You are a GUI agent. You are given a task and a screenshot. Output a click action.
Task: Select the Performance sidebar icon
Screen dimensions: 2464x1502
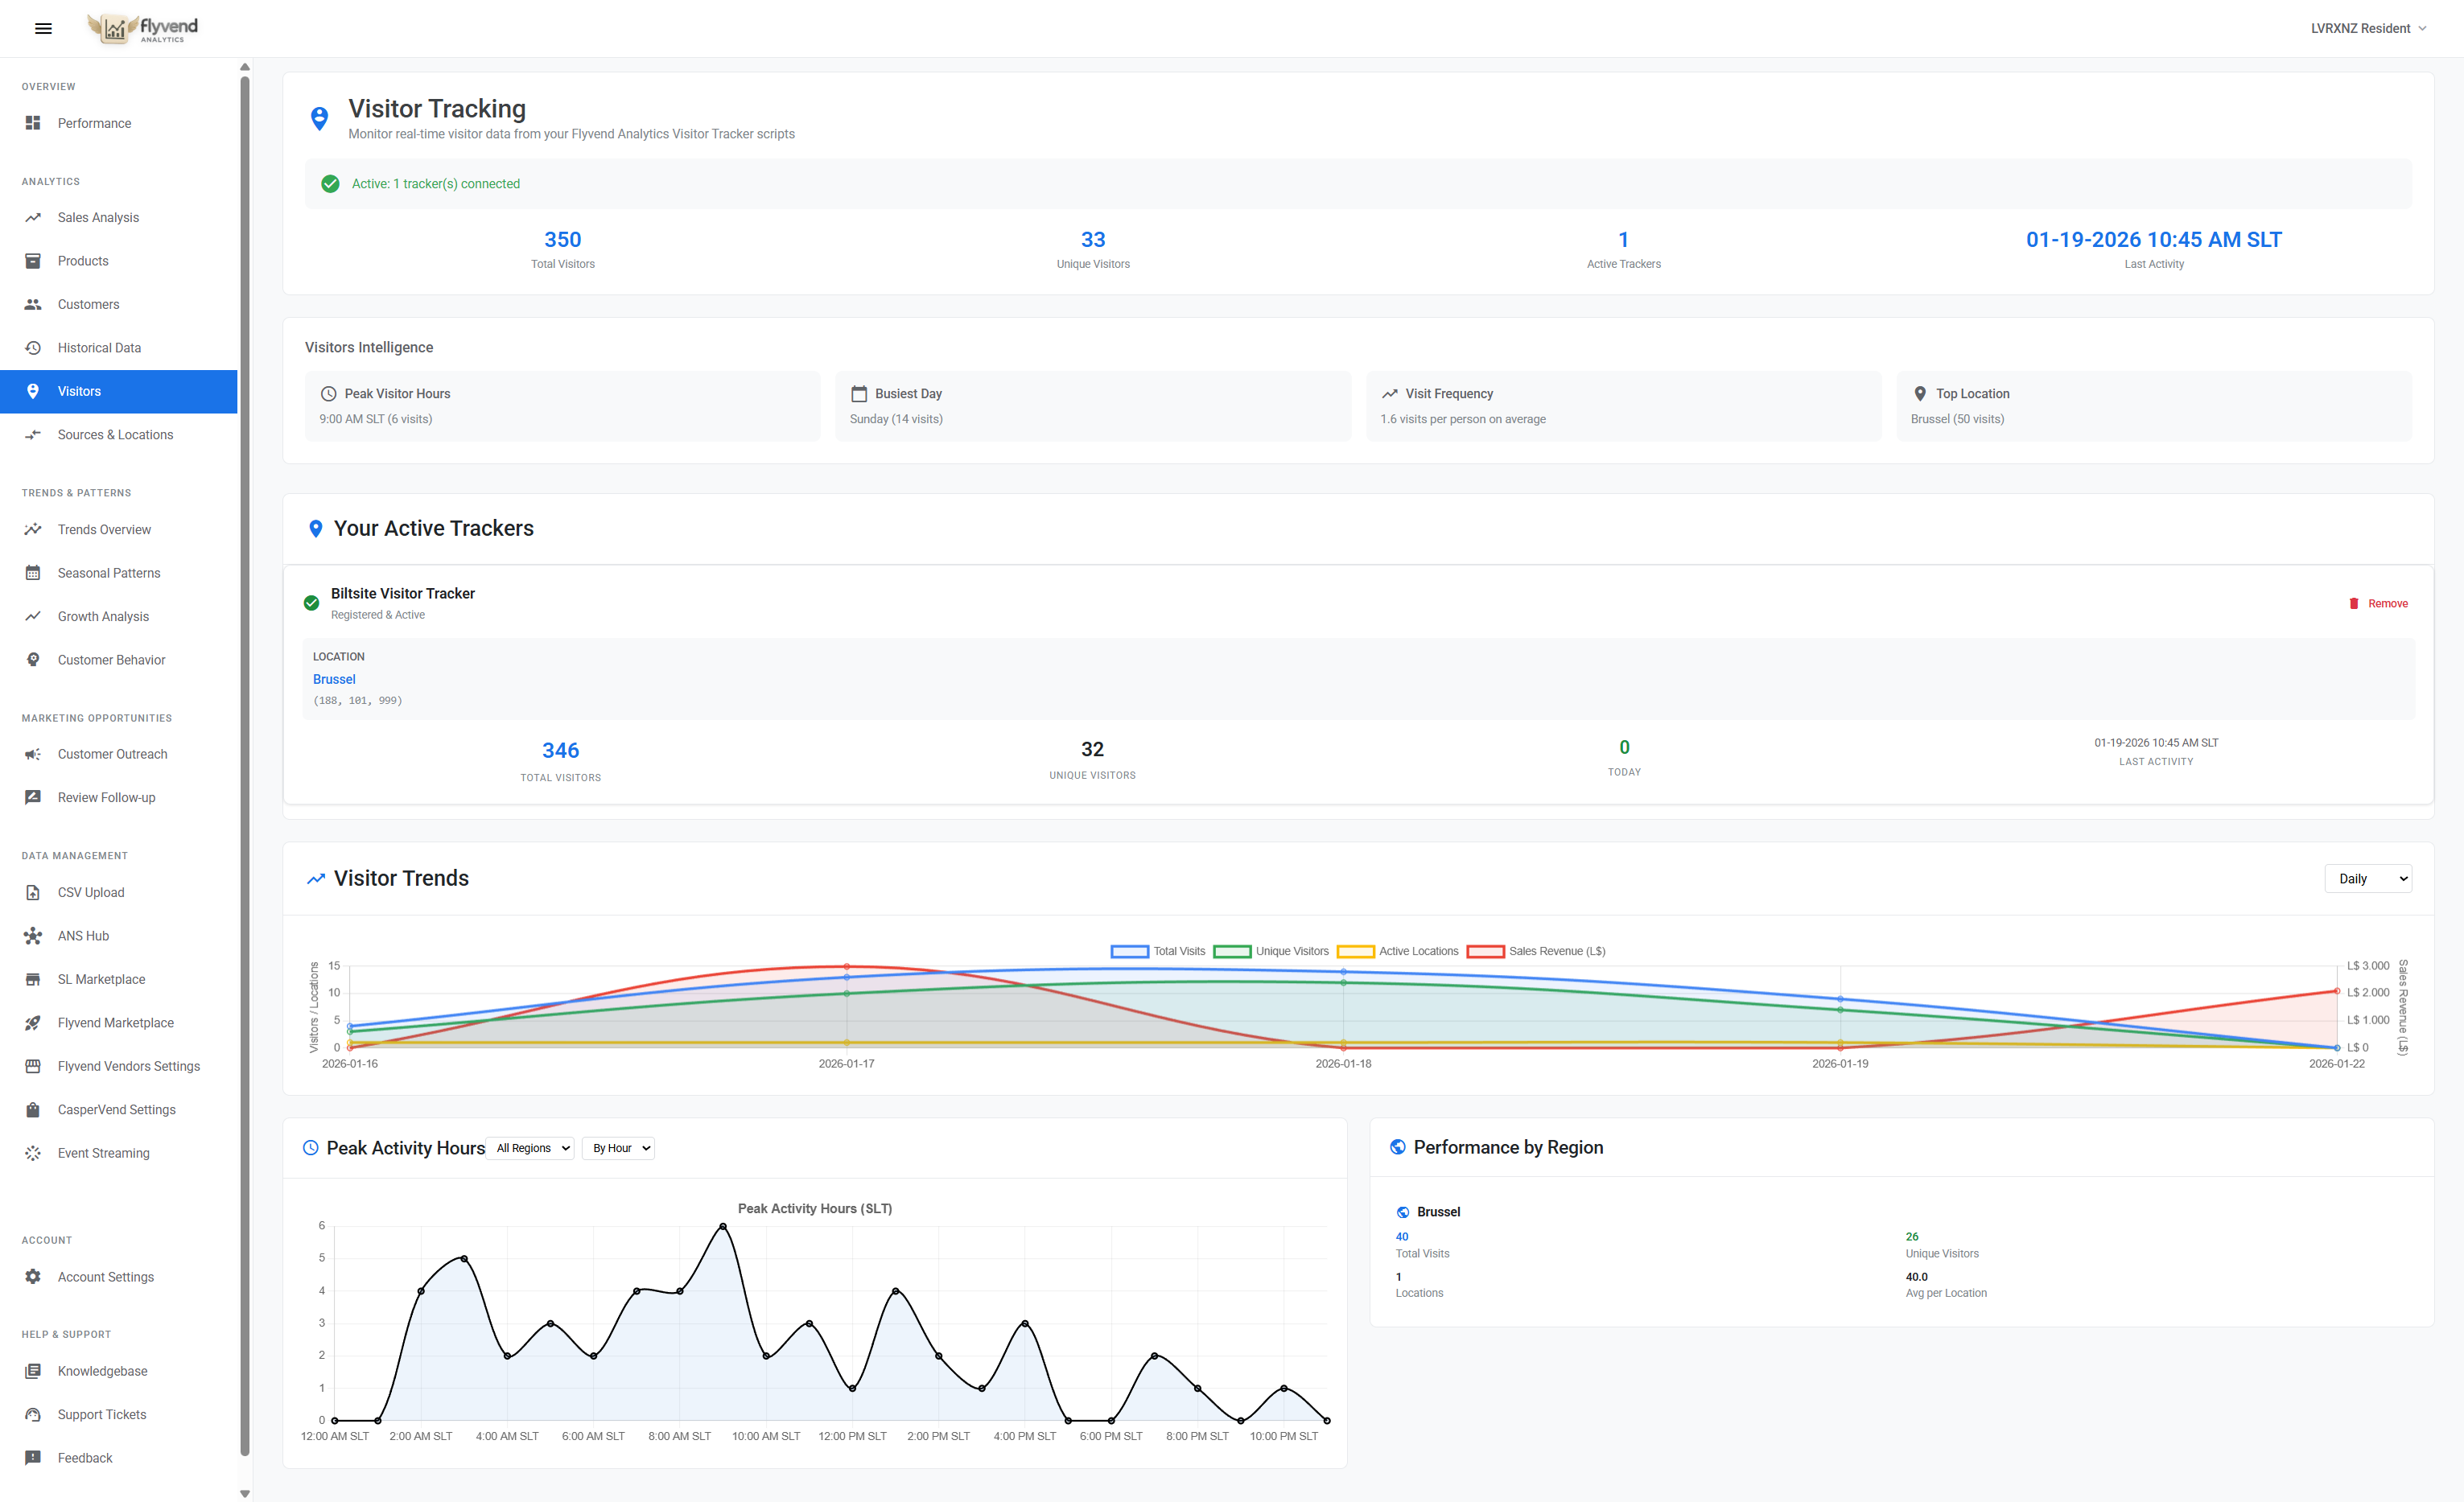pos(33,122)
